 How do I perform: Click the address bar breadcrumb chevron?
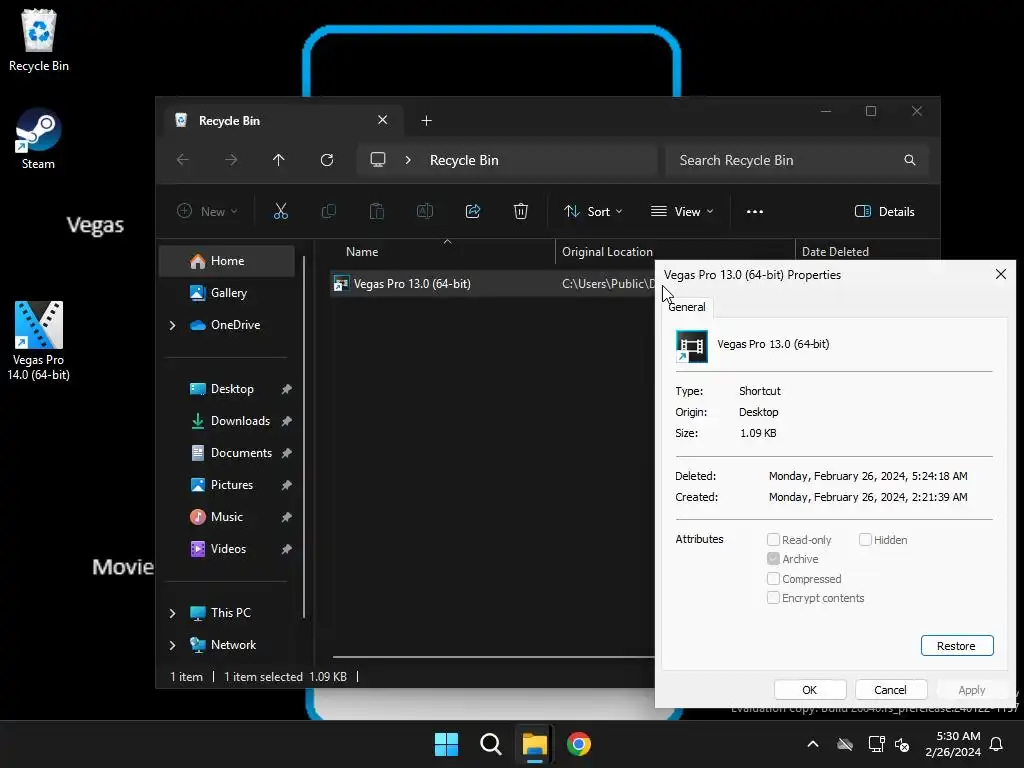coord(408,160)
